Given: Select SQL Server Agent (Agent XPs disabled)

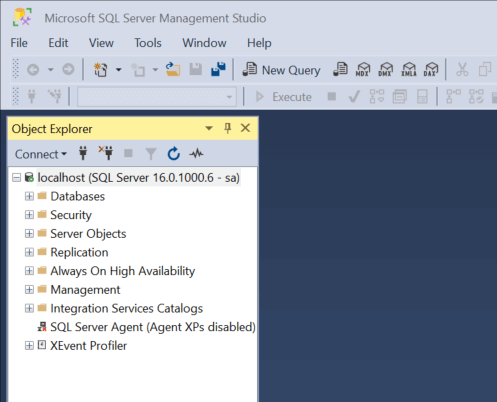Looking at the screenshot, I should click(153, 327).
